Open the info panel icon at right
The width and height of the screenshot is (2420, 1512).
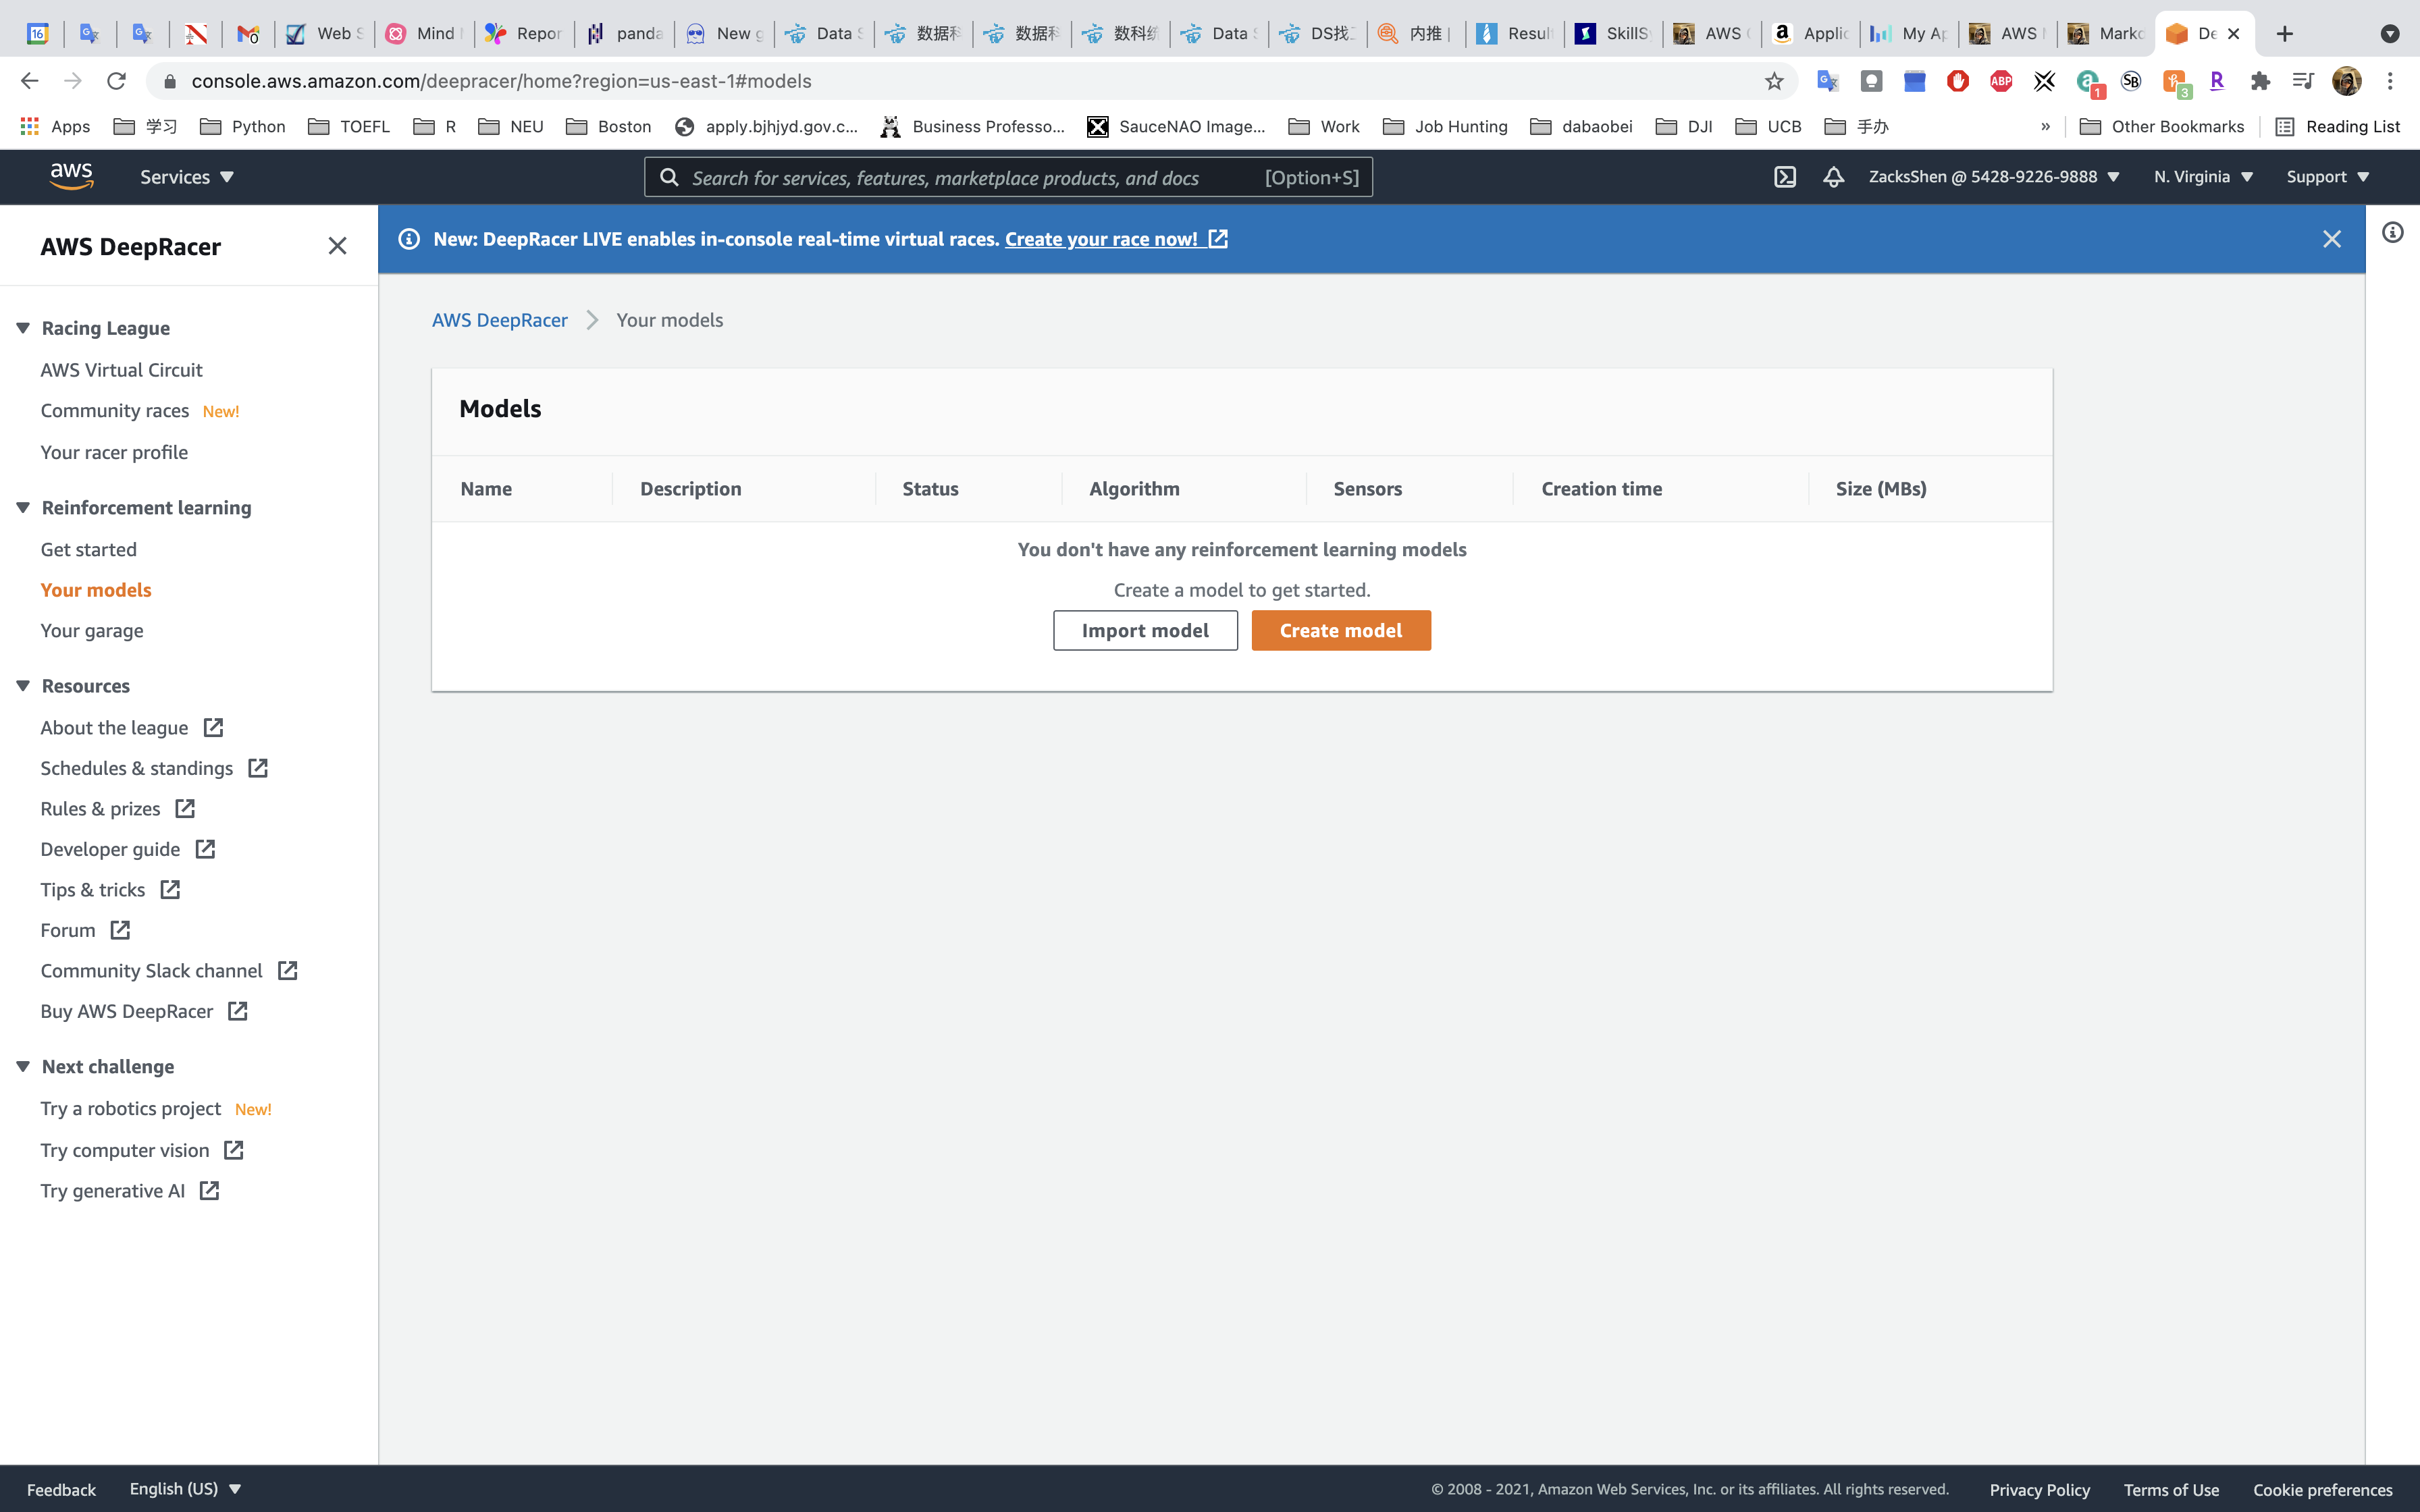click(x=2392, y=233)
